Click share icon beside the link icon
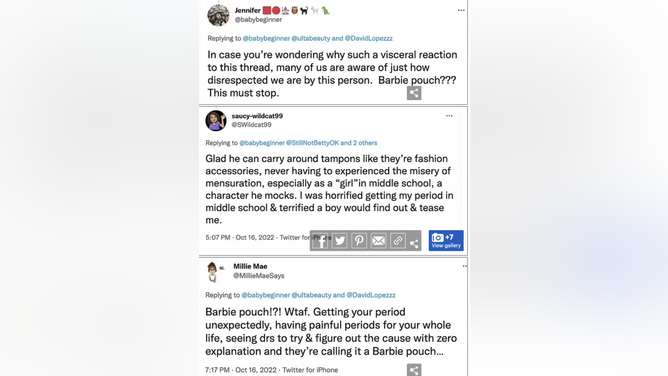The width and height of the screenshot is (668, 376). pyautogui.click(x=414, y=243)
